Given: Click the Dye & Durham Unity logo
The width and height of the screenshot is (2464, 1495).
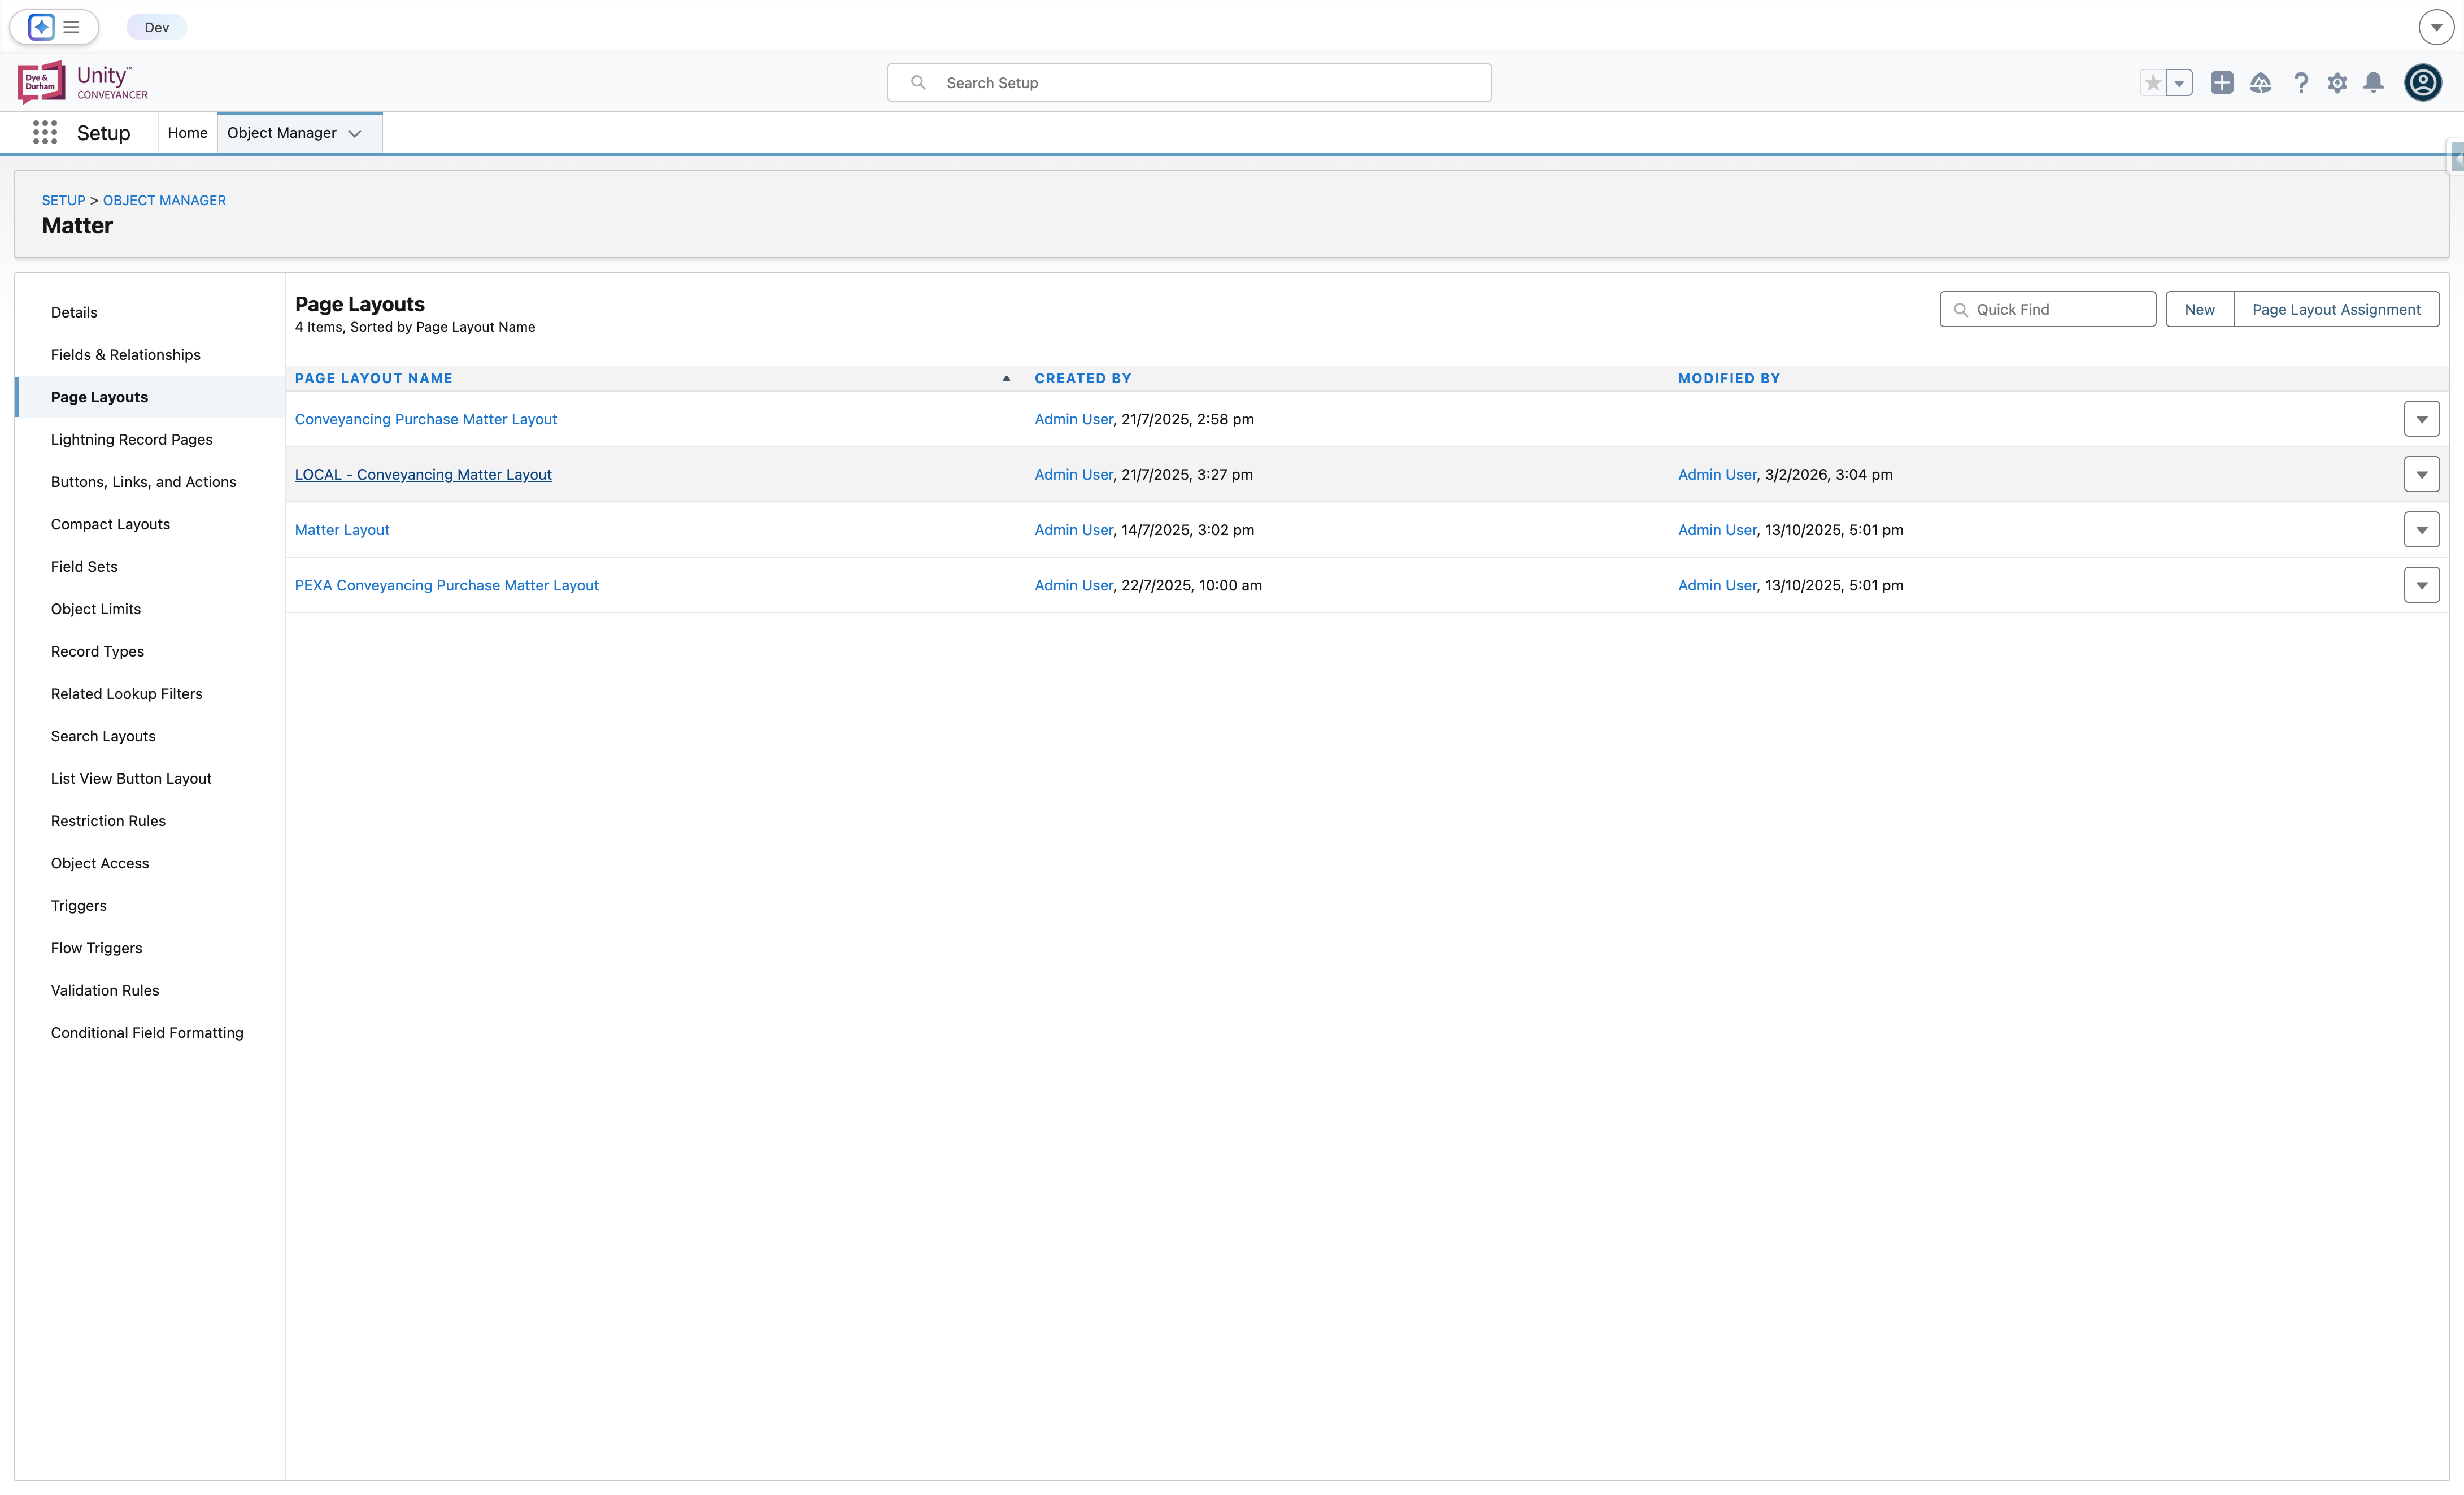Looking at the screenshot, I should click(x=83, y=82).
